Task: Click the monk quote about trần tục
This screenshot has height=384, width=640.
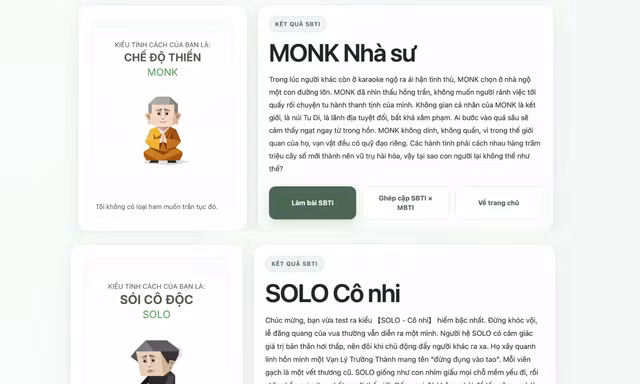Action: [157, 206]
